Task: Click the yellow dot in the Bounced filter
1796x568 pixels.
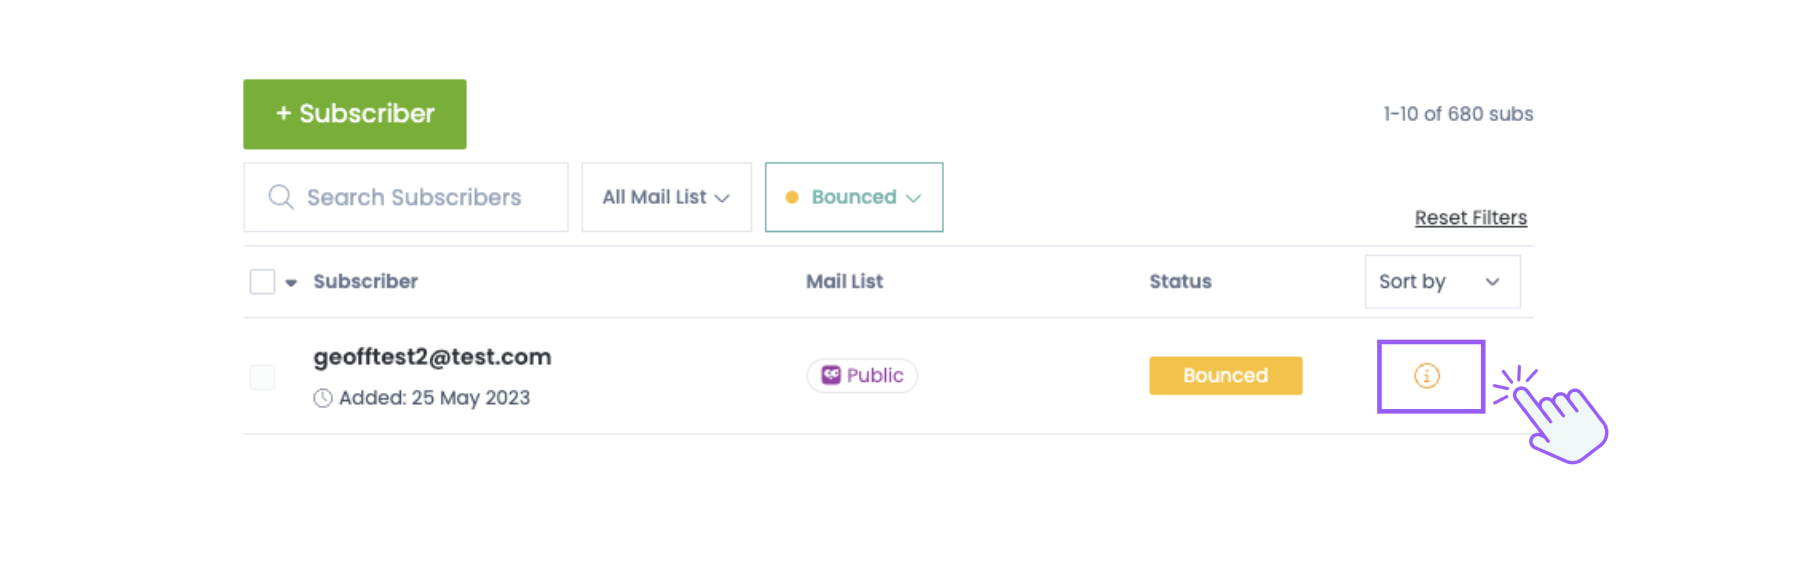Action: click(792, 197)
